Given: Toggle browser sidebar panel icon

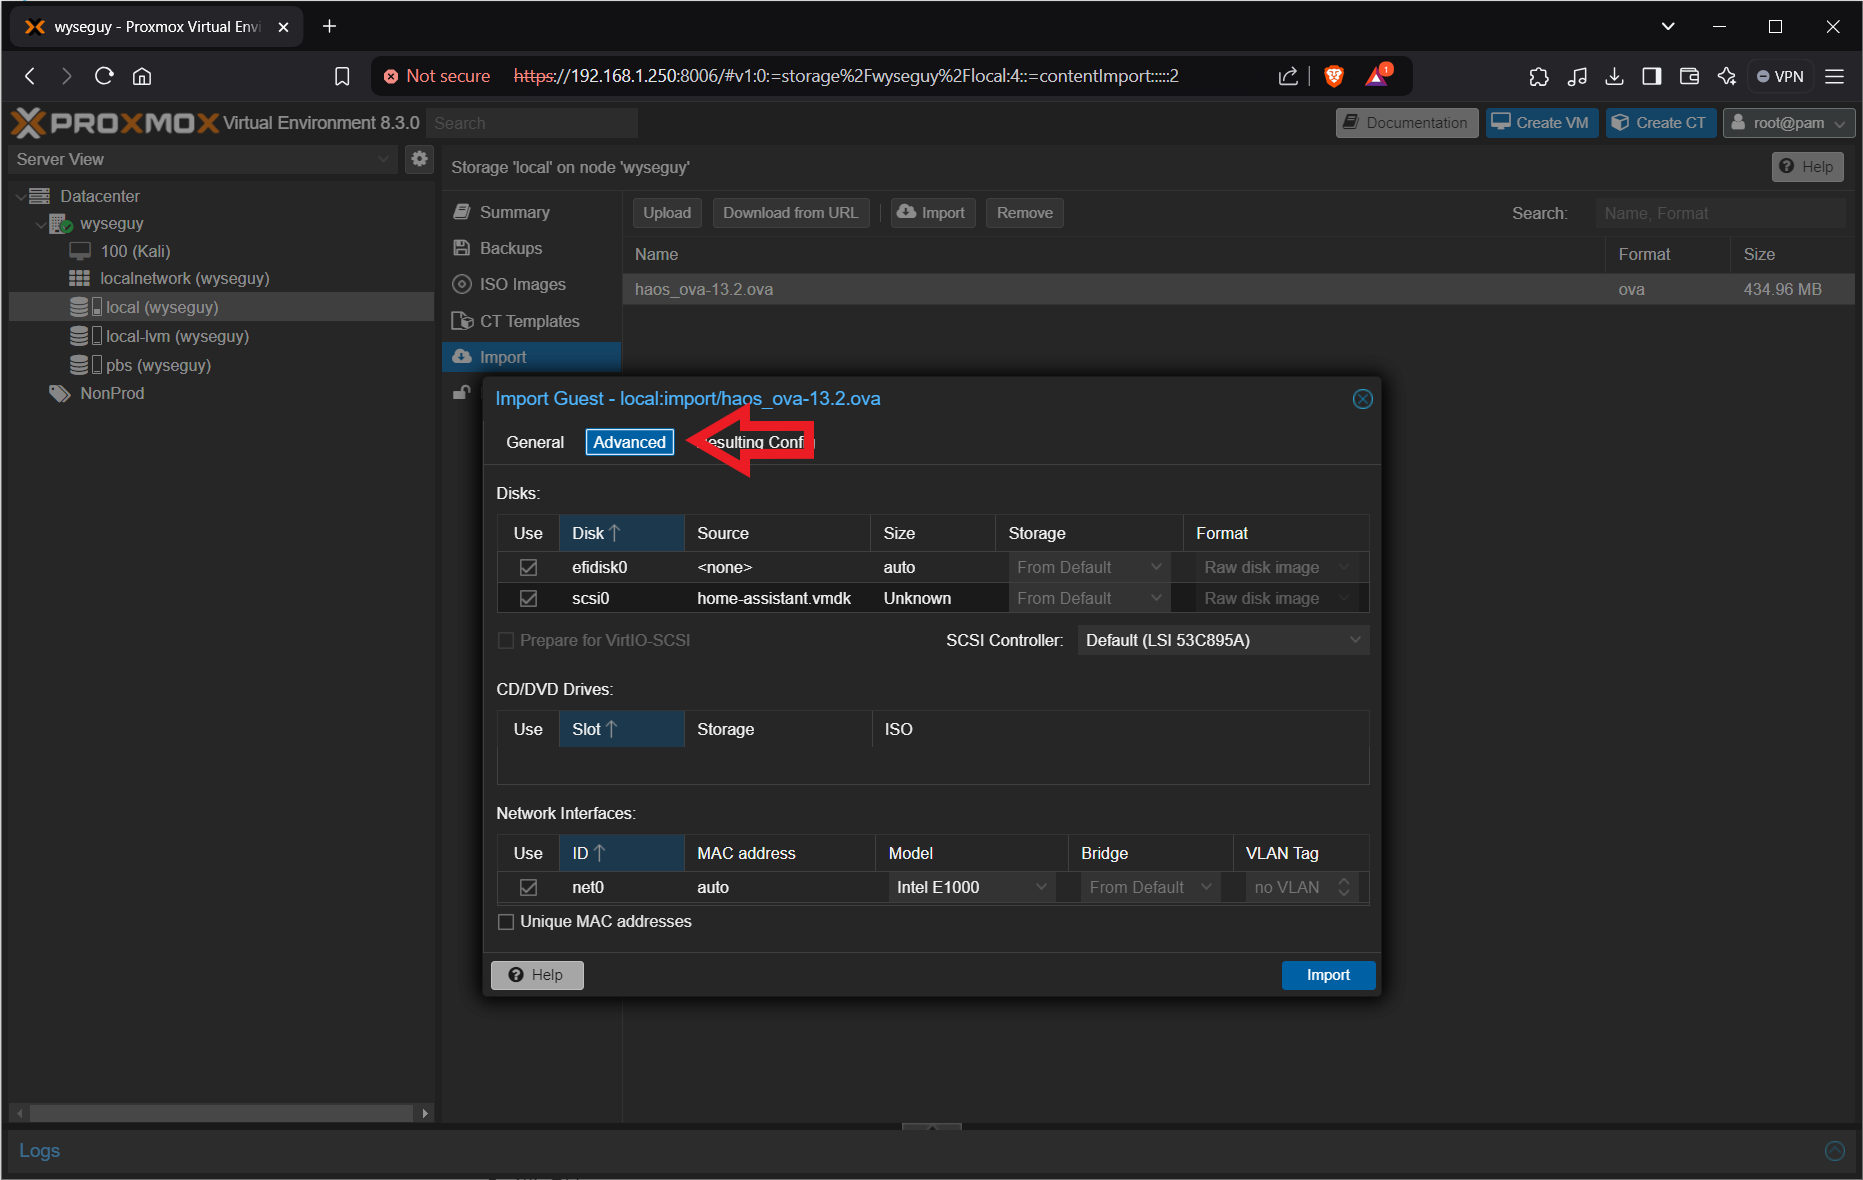Looking at the screenshot, I should tap(1652, 76).
